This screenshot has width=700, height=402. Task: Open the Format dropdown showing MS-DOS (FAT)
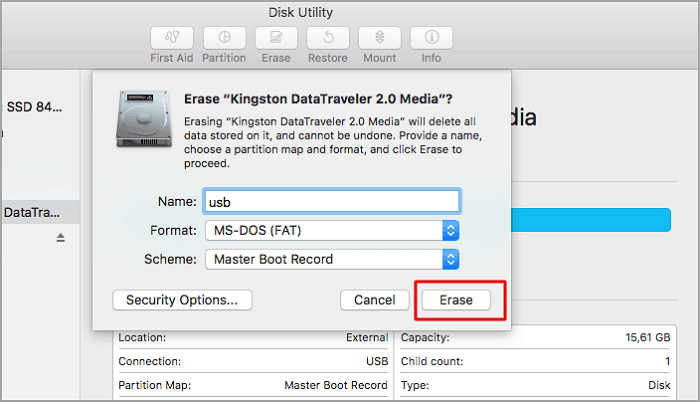(x=331, y=231)
